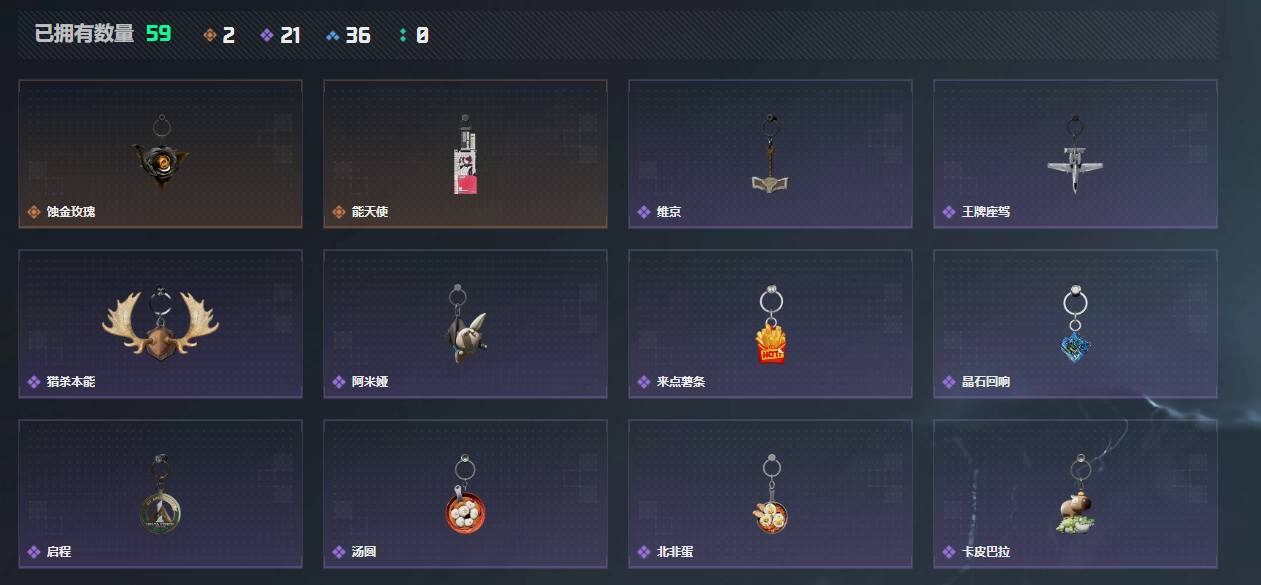1261x585 pixels.
Task: Select the 能天使 charm icon
Action: point(465,154)
